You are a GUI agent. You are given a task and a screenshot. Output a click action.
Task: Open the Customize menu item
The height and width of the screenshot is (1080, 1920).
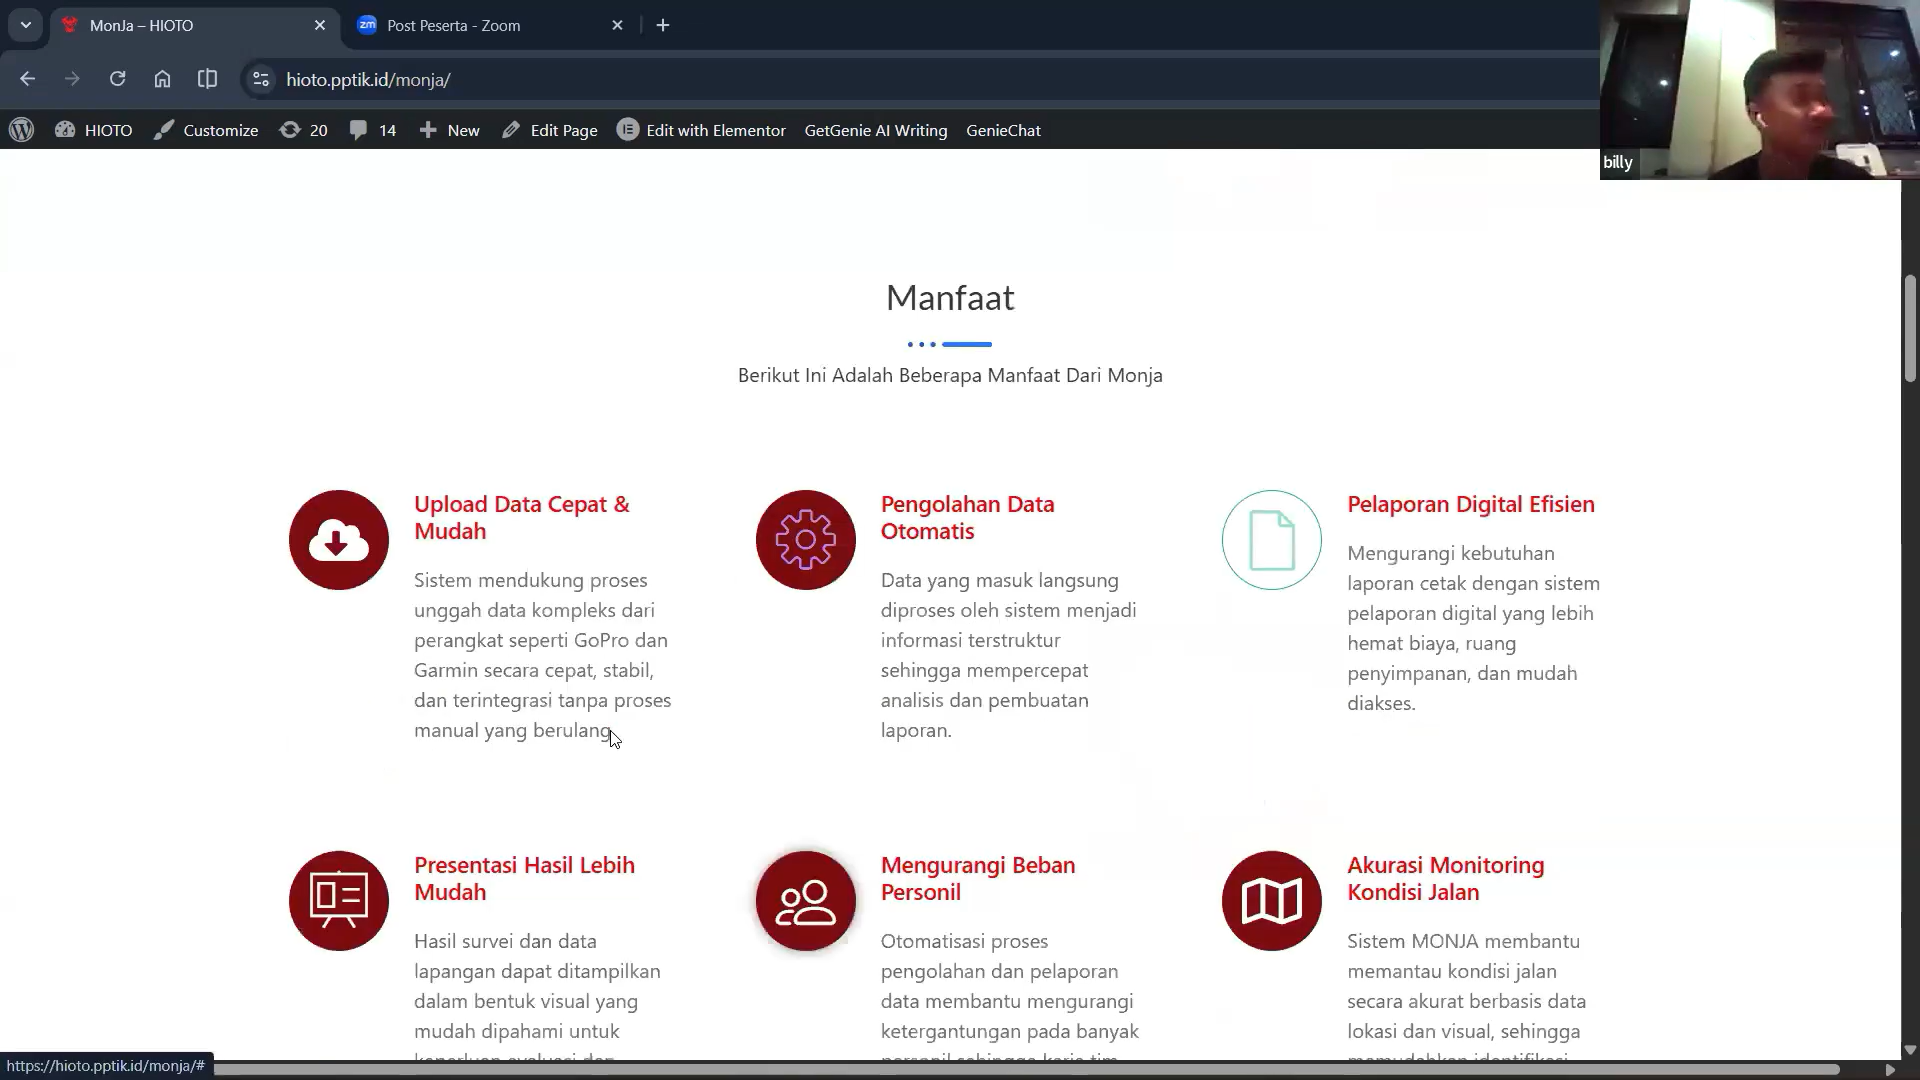click(x=206, y=130)
